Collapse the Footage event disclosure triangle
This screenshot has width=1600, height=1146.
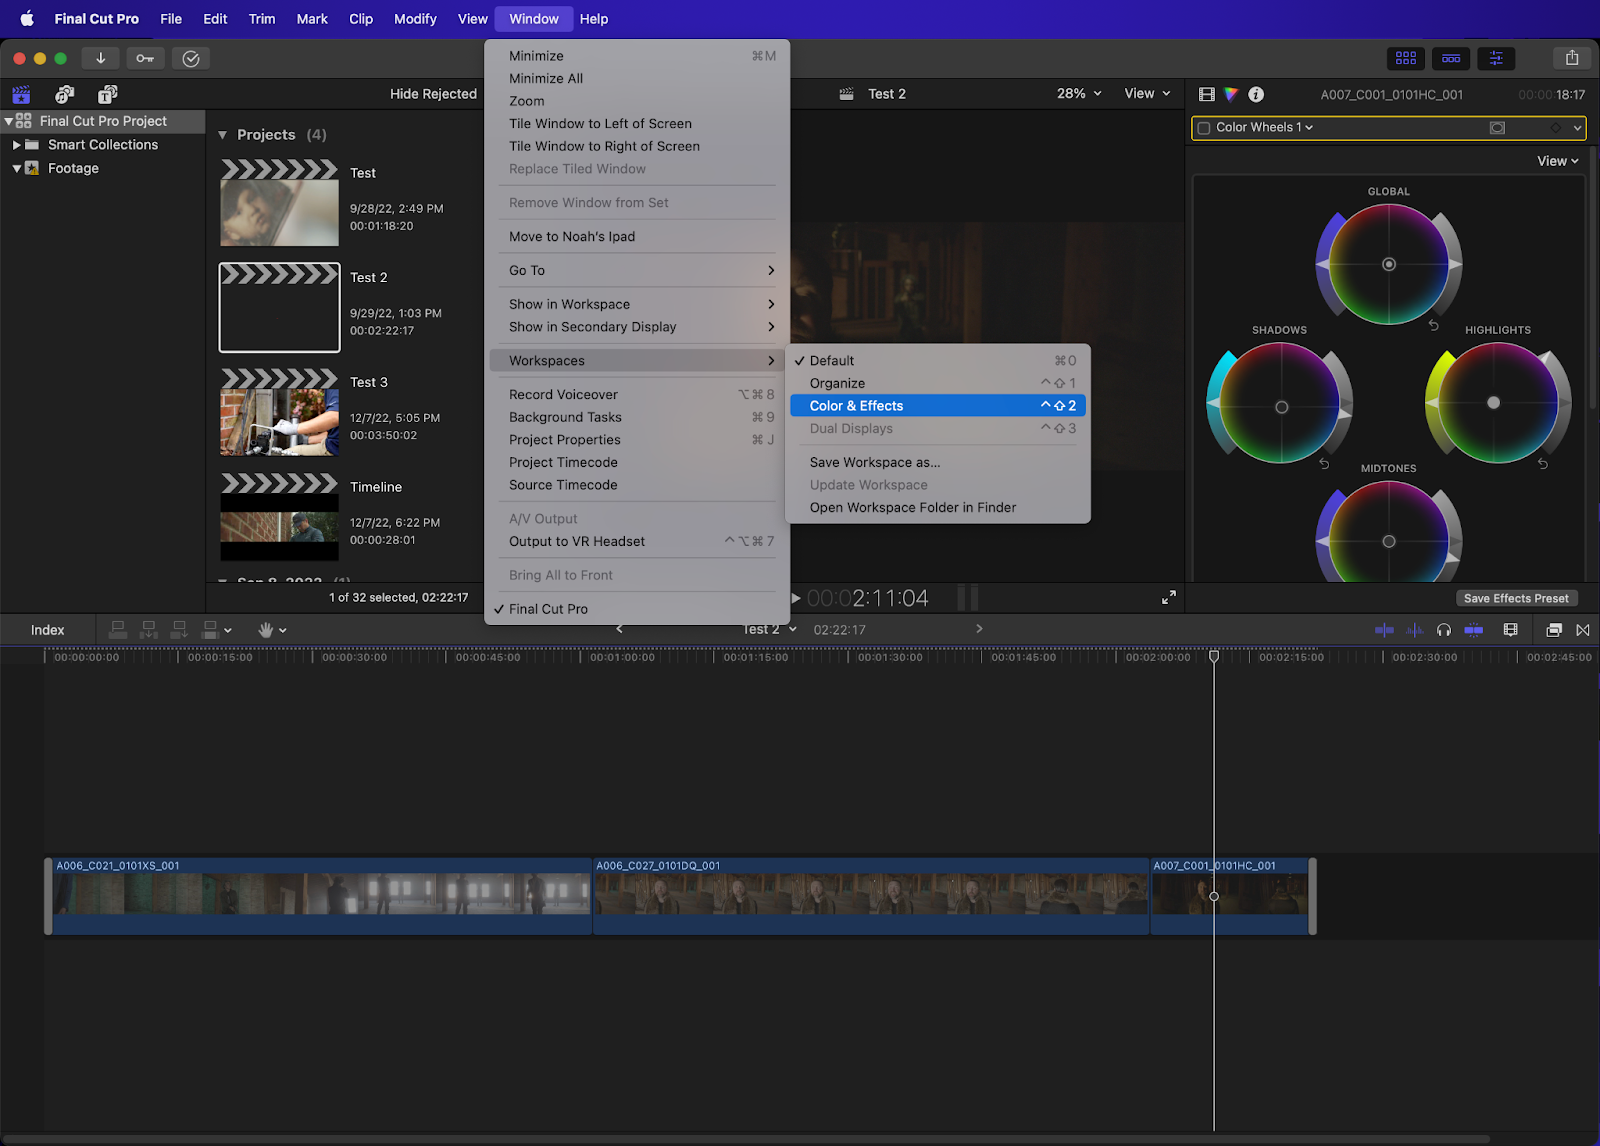(x=17, y=168)
